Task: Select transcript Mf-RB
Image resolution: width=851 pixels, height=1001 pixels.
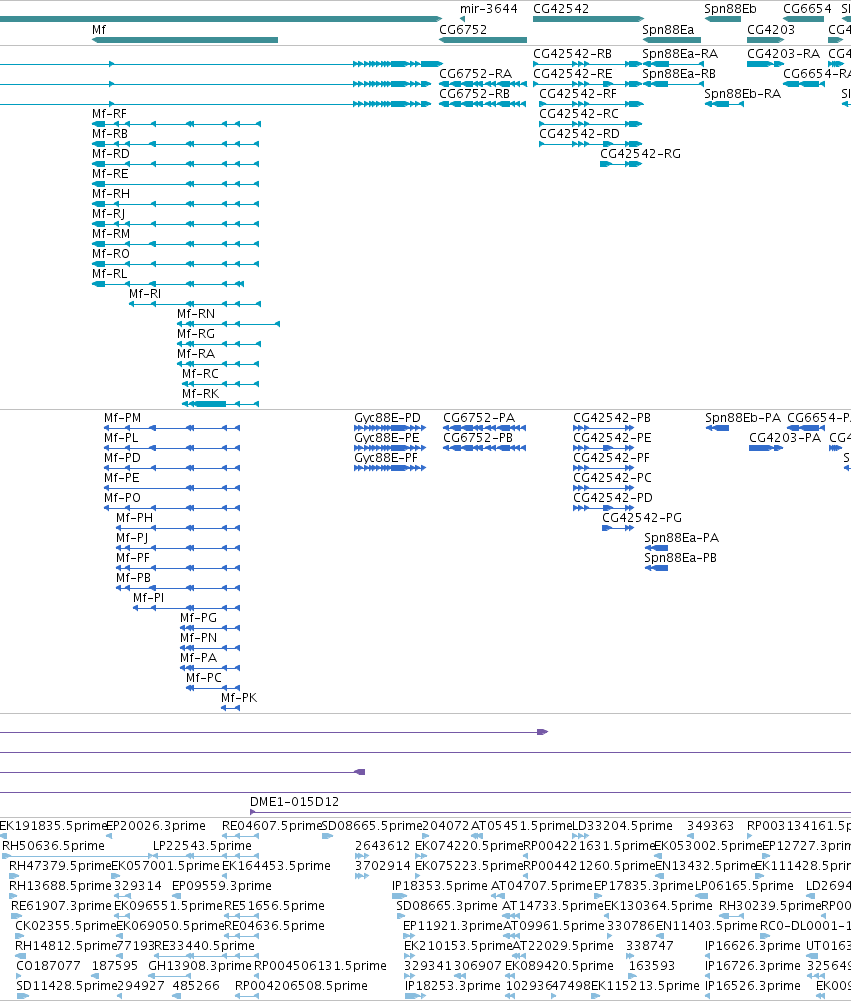Action: pyautogui.click(x=176, y=144)
